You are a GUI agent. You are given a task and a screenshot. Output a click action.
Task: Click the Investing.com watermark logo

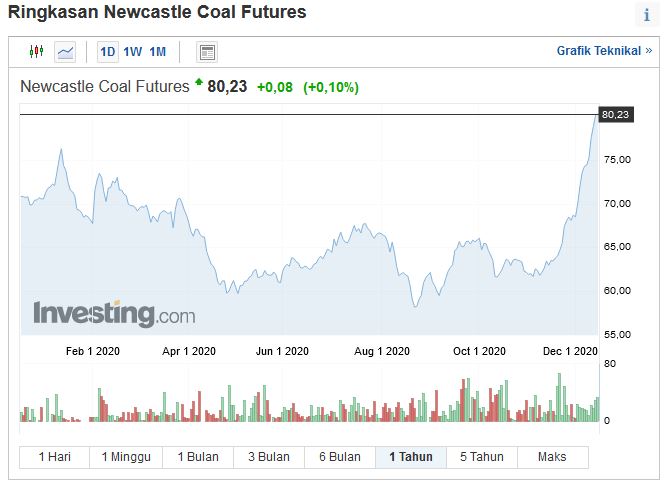(x=115, y=314)
